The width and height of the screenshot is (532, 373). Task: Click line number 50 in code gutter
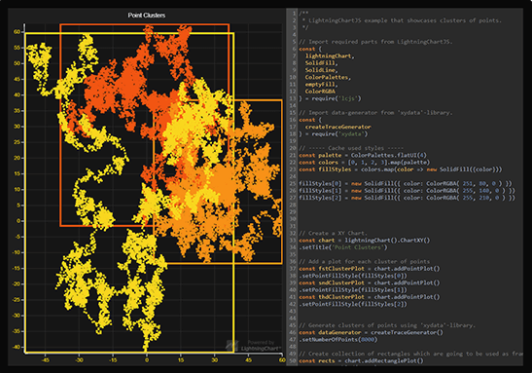point(293,360)
